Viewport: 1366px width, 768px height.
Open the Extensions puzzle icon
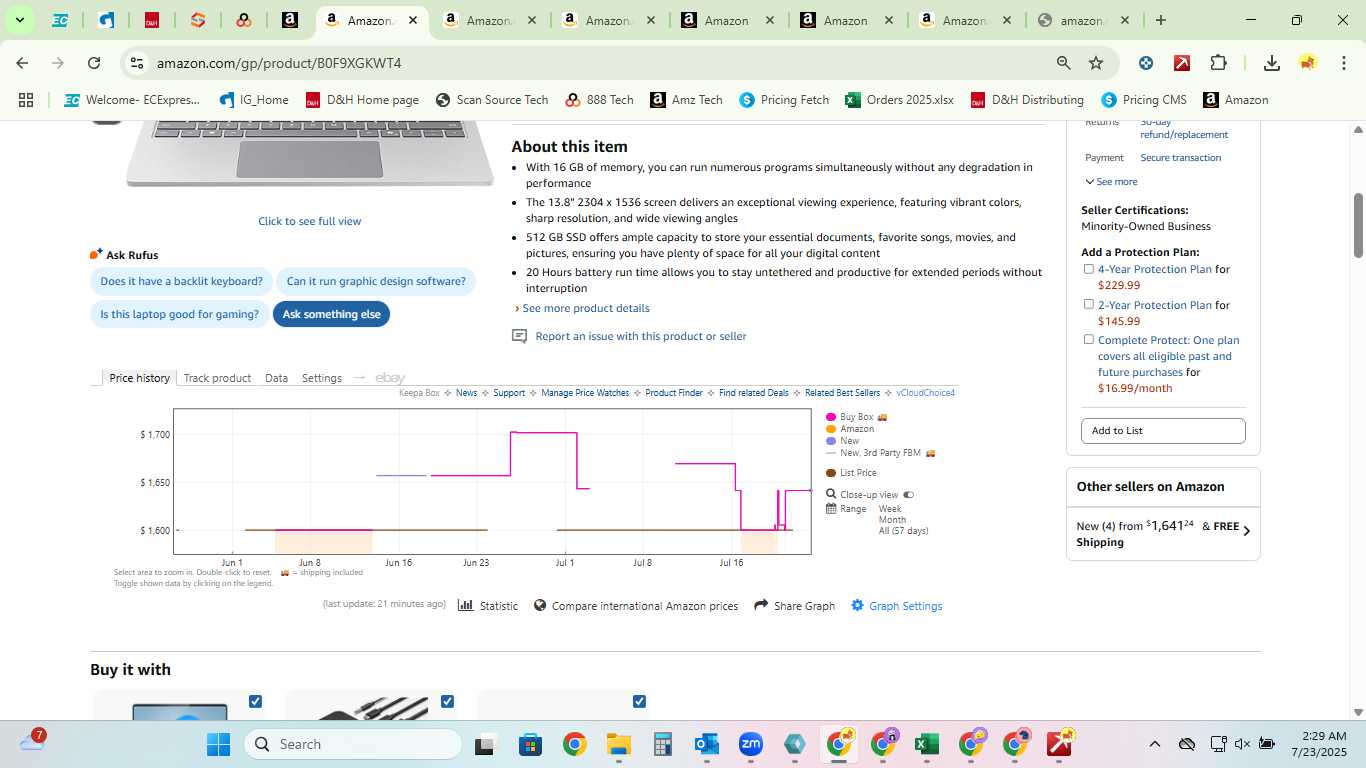tap(1218, 63)
